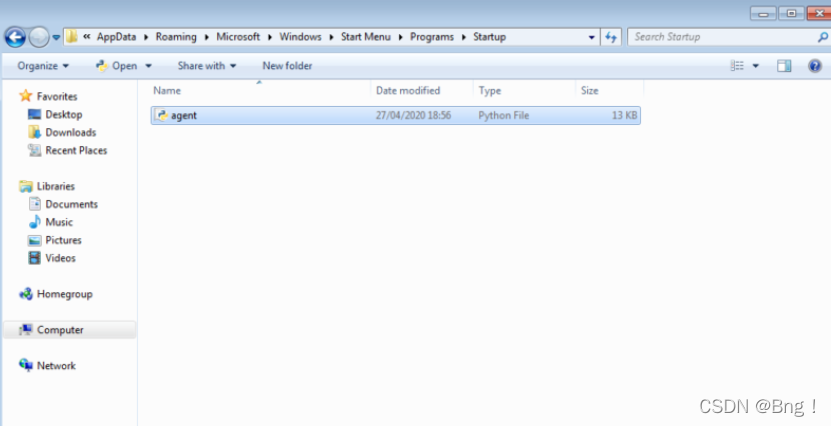Screen dimensions: 831x426
Task: Click date 27/04/2020 18:56 of agent
Action: tap(413, 116)
